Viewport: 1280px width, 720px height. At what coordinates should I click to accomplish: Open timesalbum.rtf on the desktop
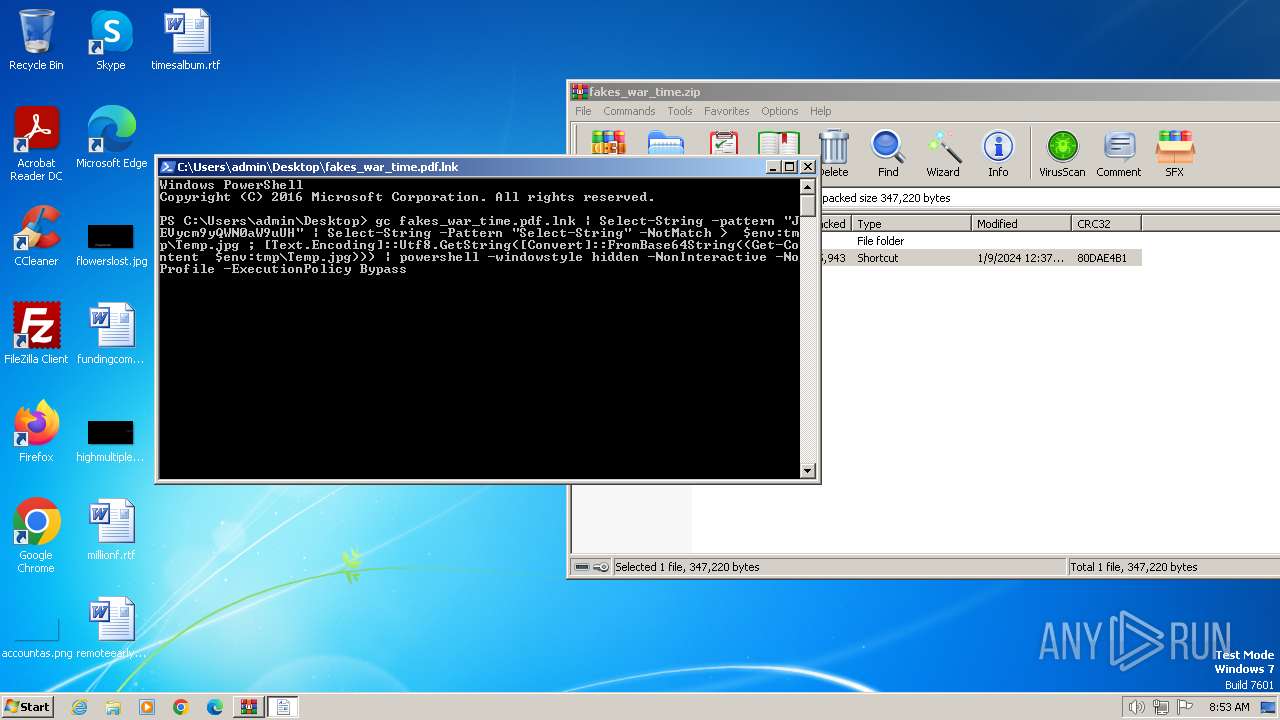point(185,40)
